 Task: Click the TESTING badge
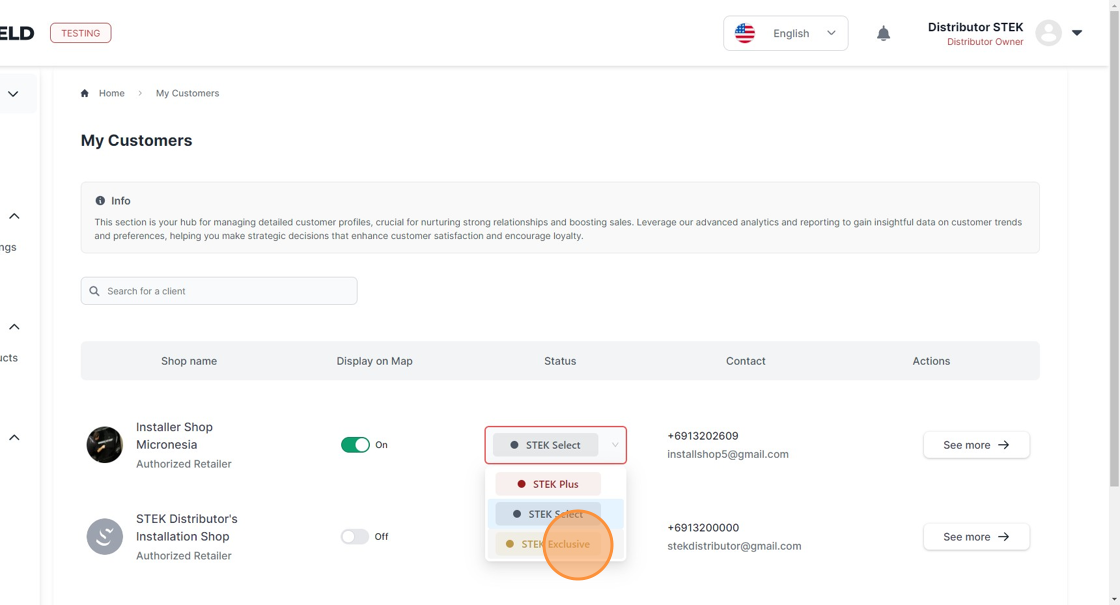click(x=81, y=33)
